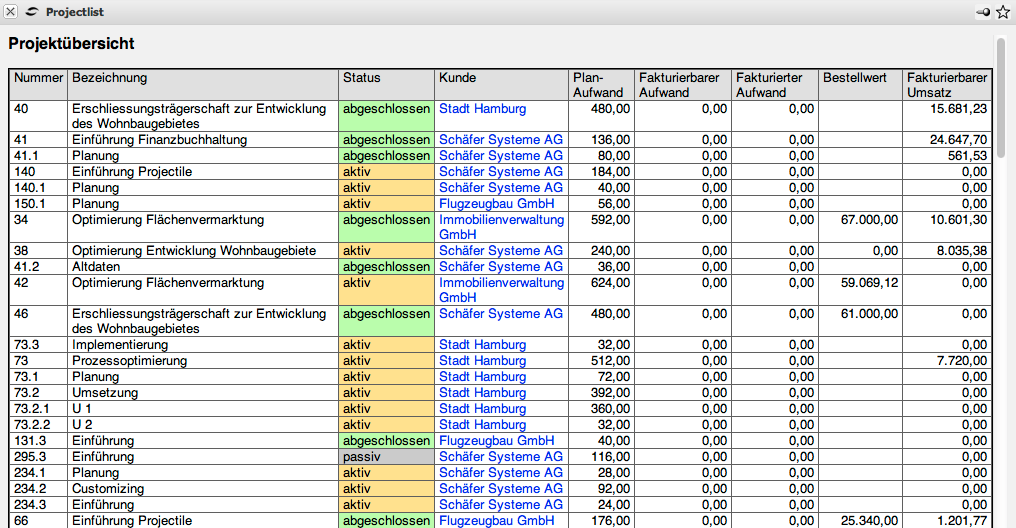The height and width of the screenshot is (528, 1016).
Task: Click the Bezeichnung column header
Action: [x=110, y=78]
